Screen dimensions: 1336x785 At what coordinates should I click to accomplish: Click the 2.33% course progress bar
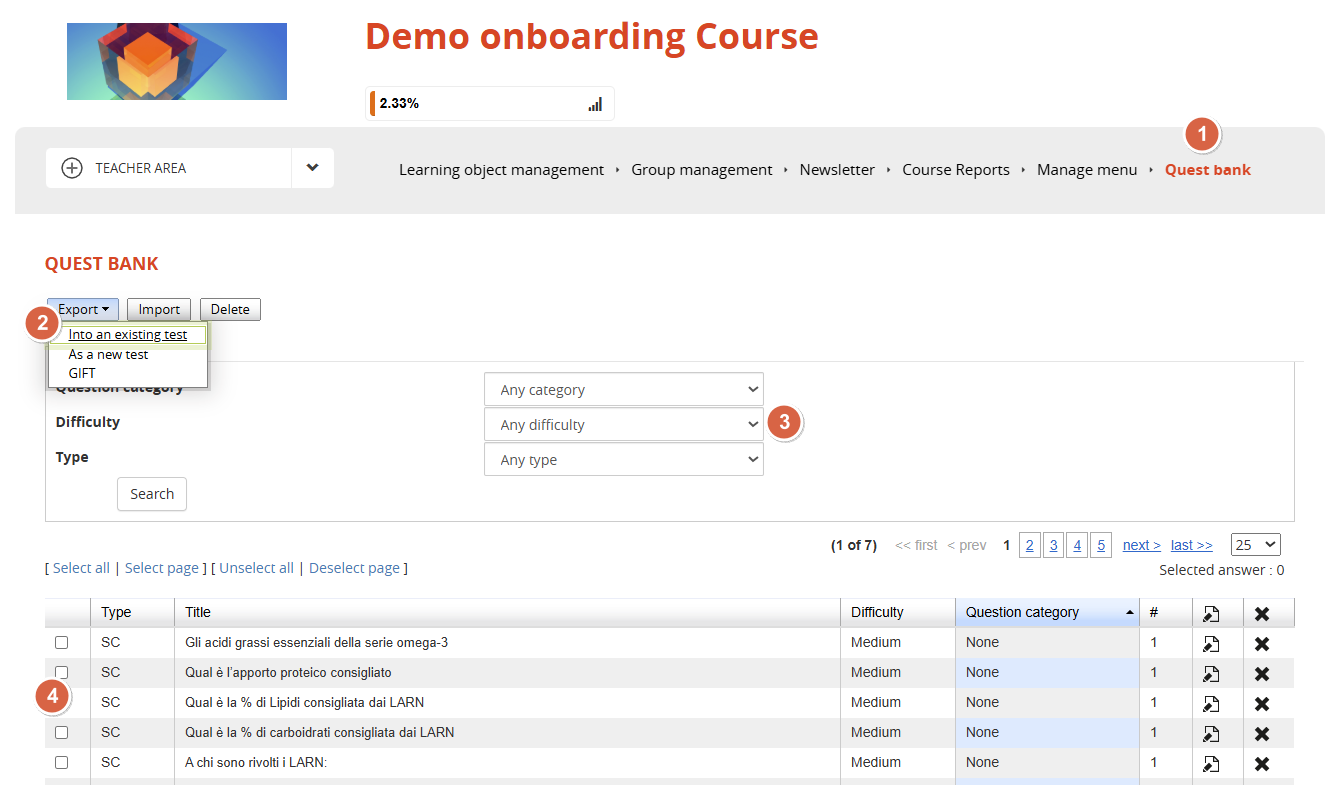[480, 104]
